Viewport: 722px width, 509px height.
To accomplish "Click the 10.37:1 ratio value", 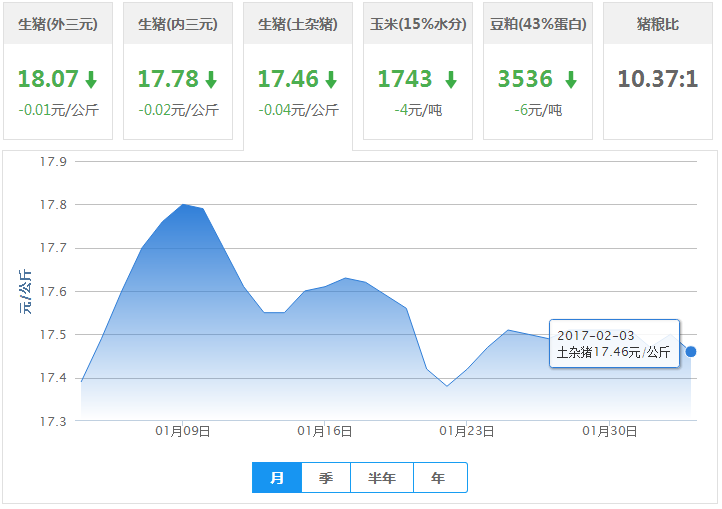I will click(x=657, y=79).
